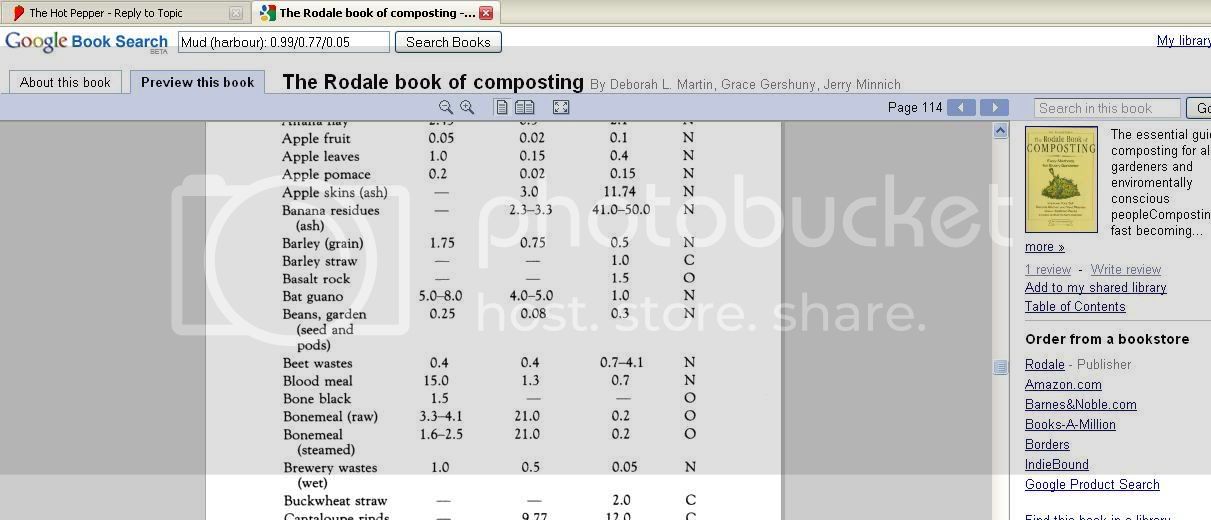This screenshot has height=520, width=1211.
Task: Click the Beet wastes row label
Action: tap(317, 363)
